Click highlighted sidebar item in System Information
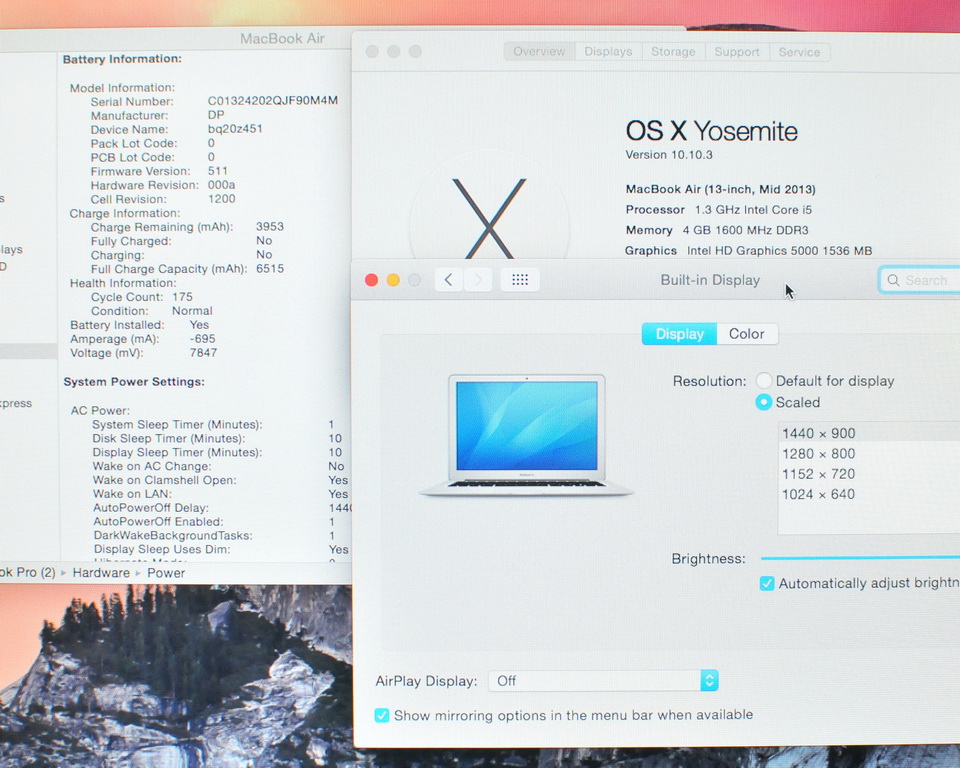This screenshot has width=960, height=768. [x=28, y=351]
